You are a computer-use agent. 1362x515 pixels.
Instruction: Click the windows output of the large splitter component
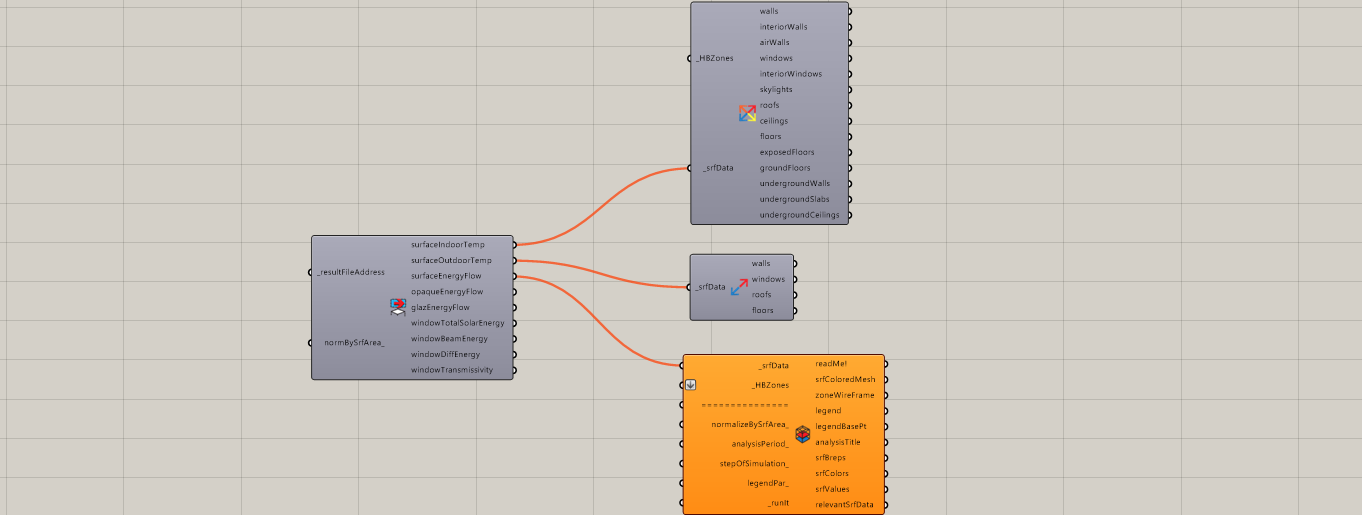click(776, 58)
